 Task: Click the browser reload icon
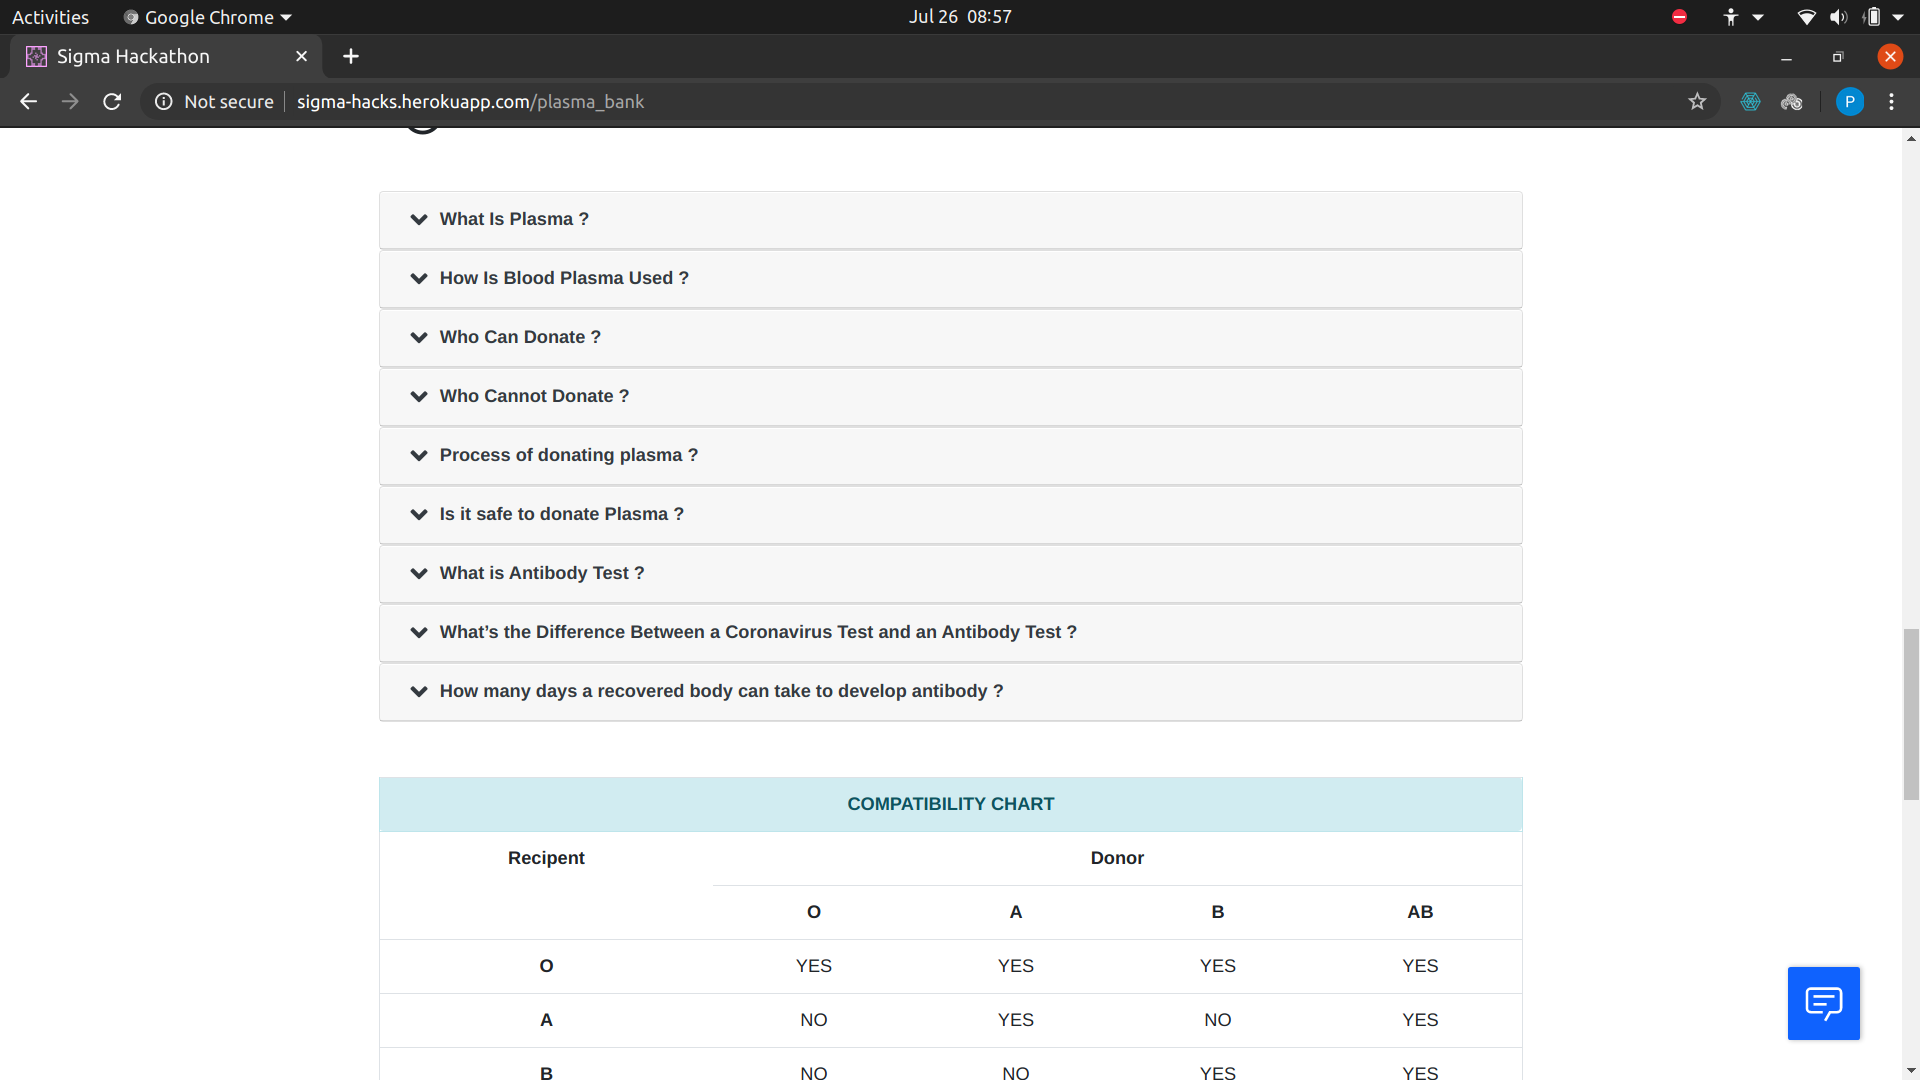112,101
